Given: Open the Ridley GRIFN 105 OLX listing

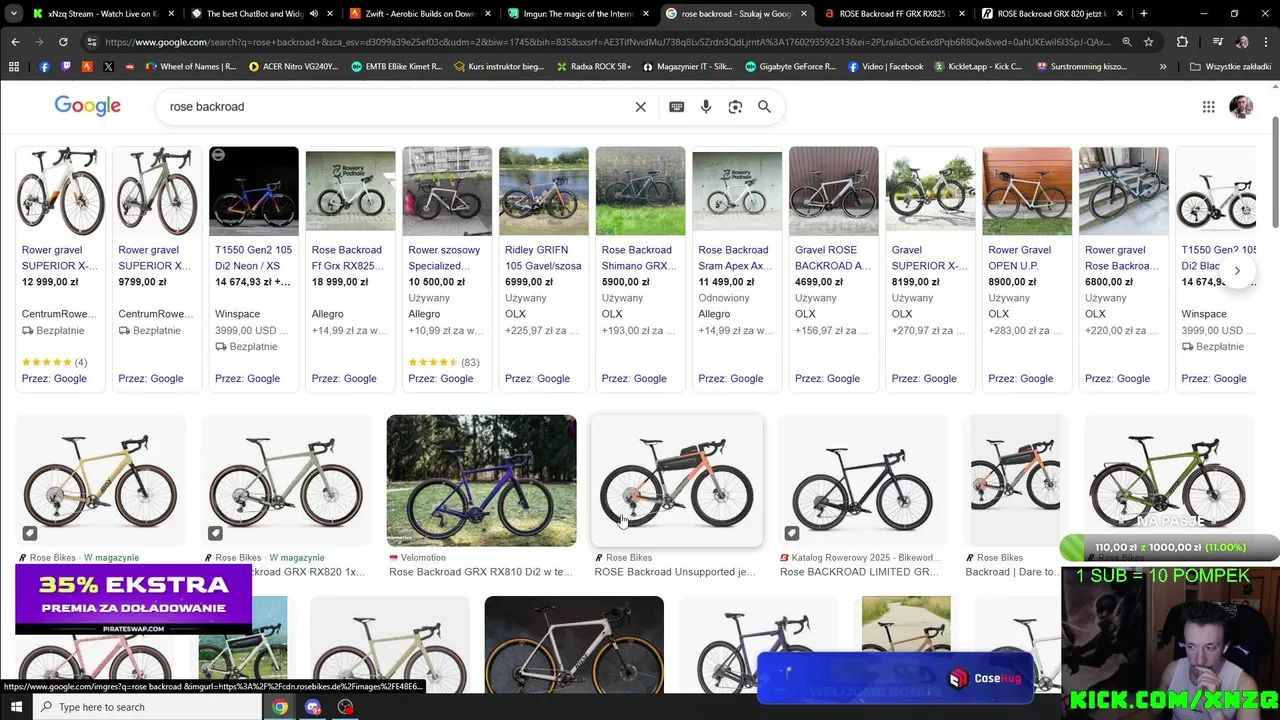Looking at the screenshot, I should pyautogui.click(x=543, y=268).
